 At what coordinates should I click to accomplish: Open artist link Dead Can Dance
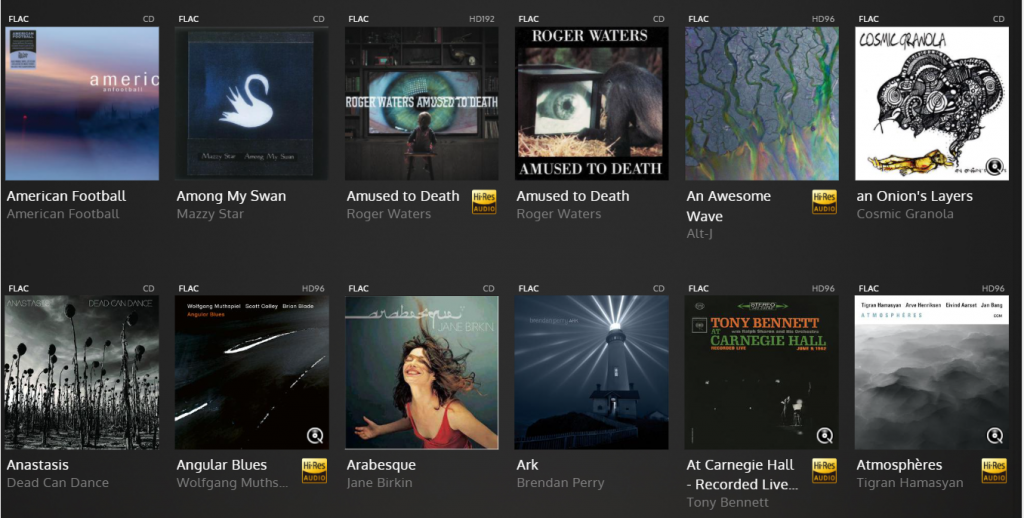58,483
